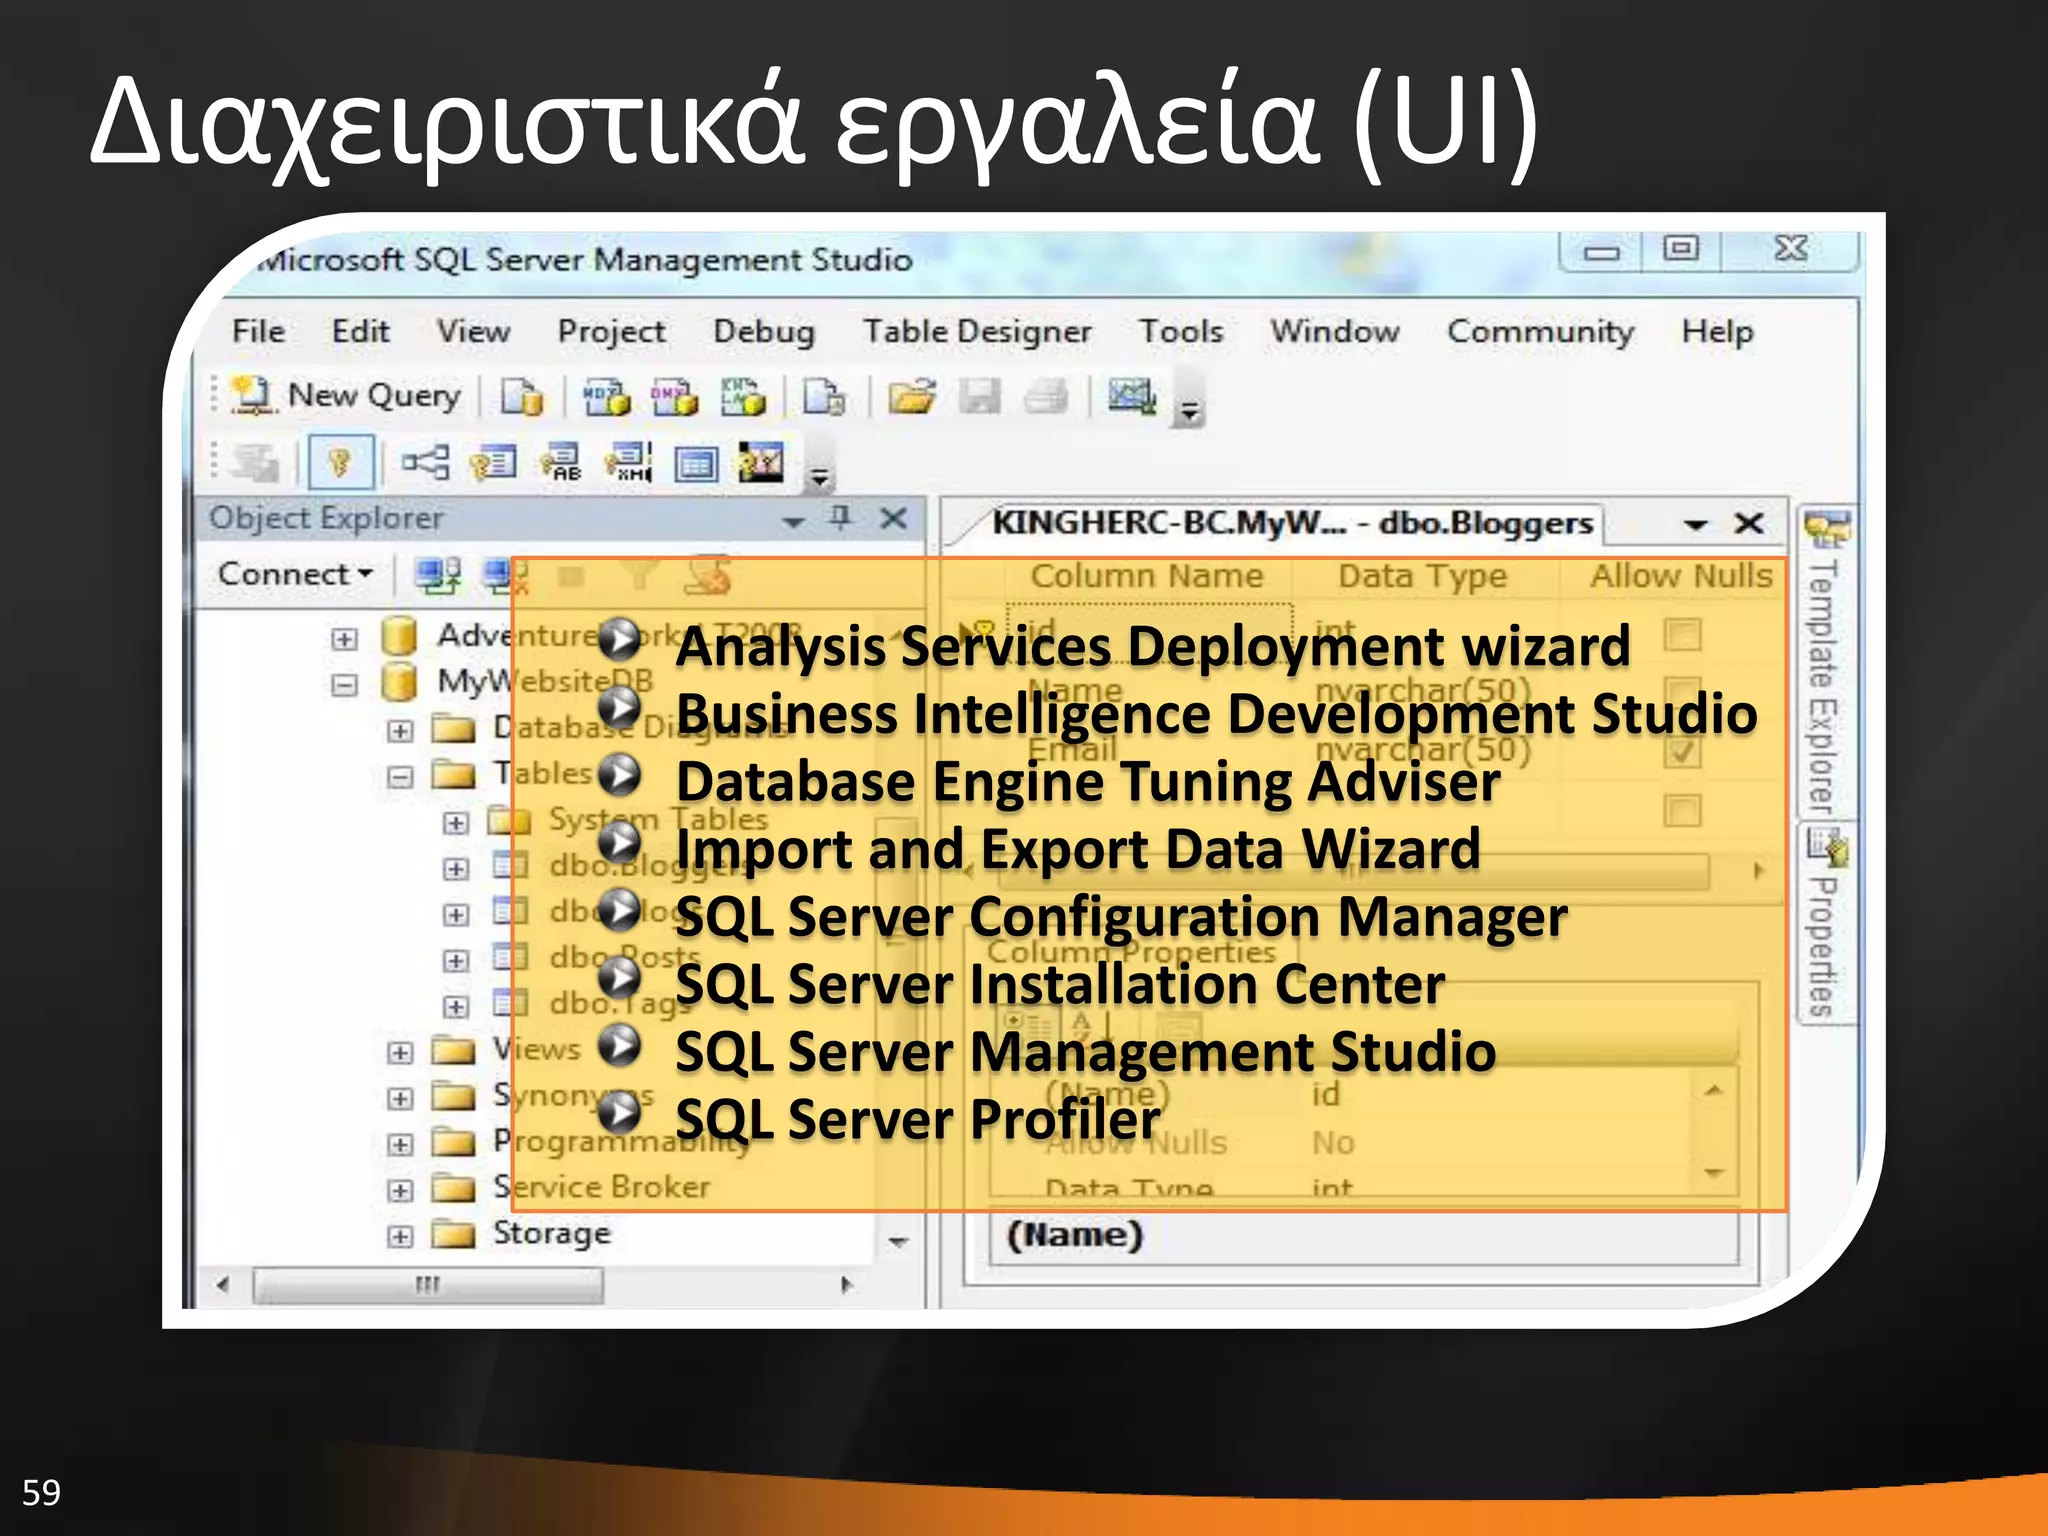Open the Object Explorer window position dropdown
Screen dimensions: 2048x1536
tap(793, 520)
